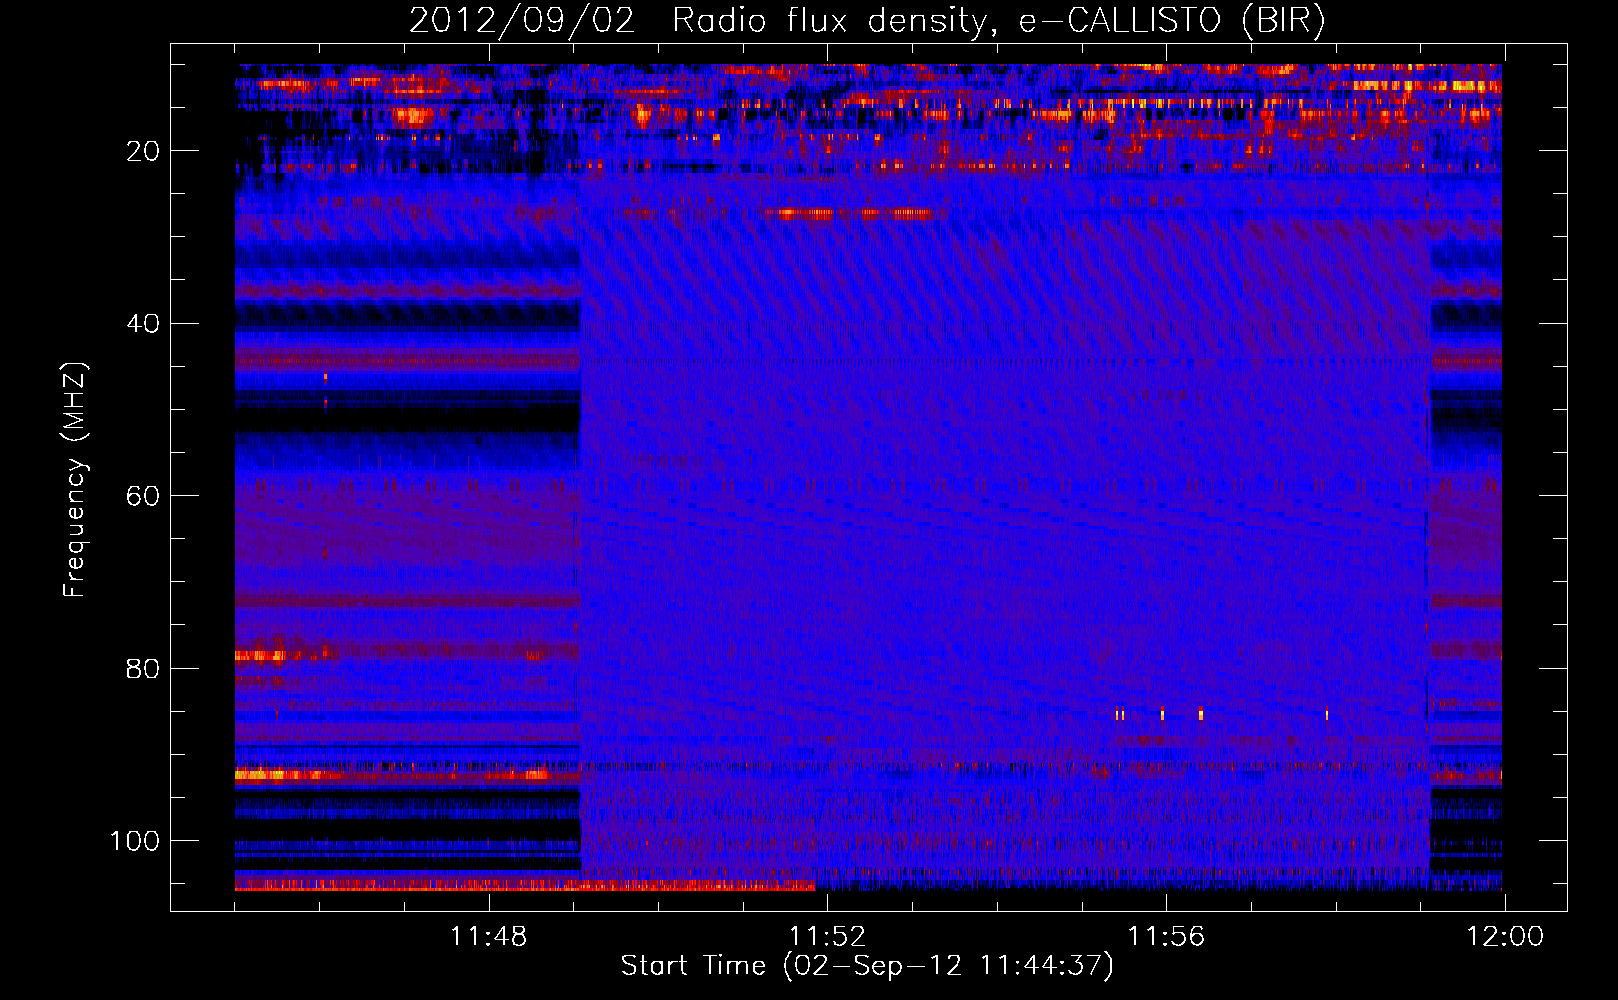This screenshot has height=1000, width=1618.
Task: Click the 40 frequency tick label
Action: pyautogui.click(x=144, y=324)
